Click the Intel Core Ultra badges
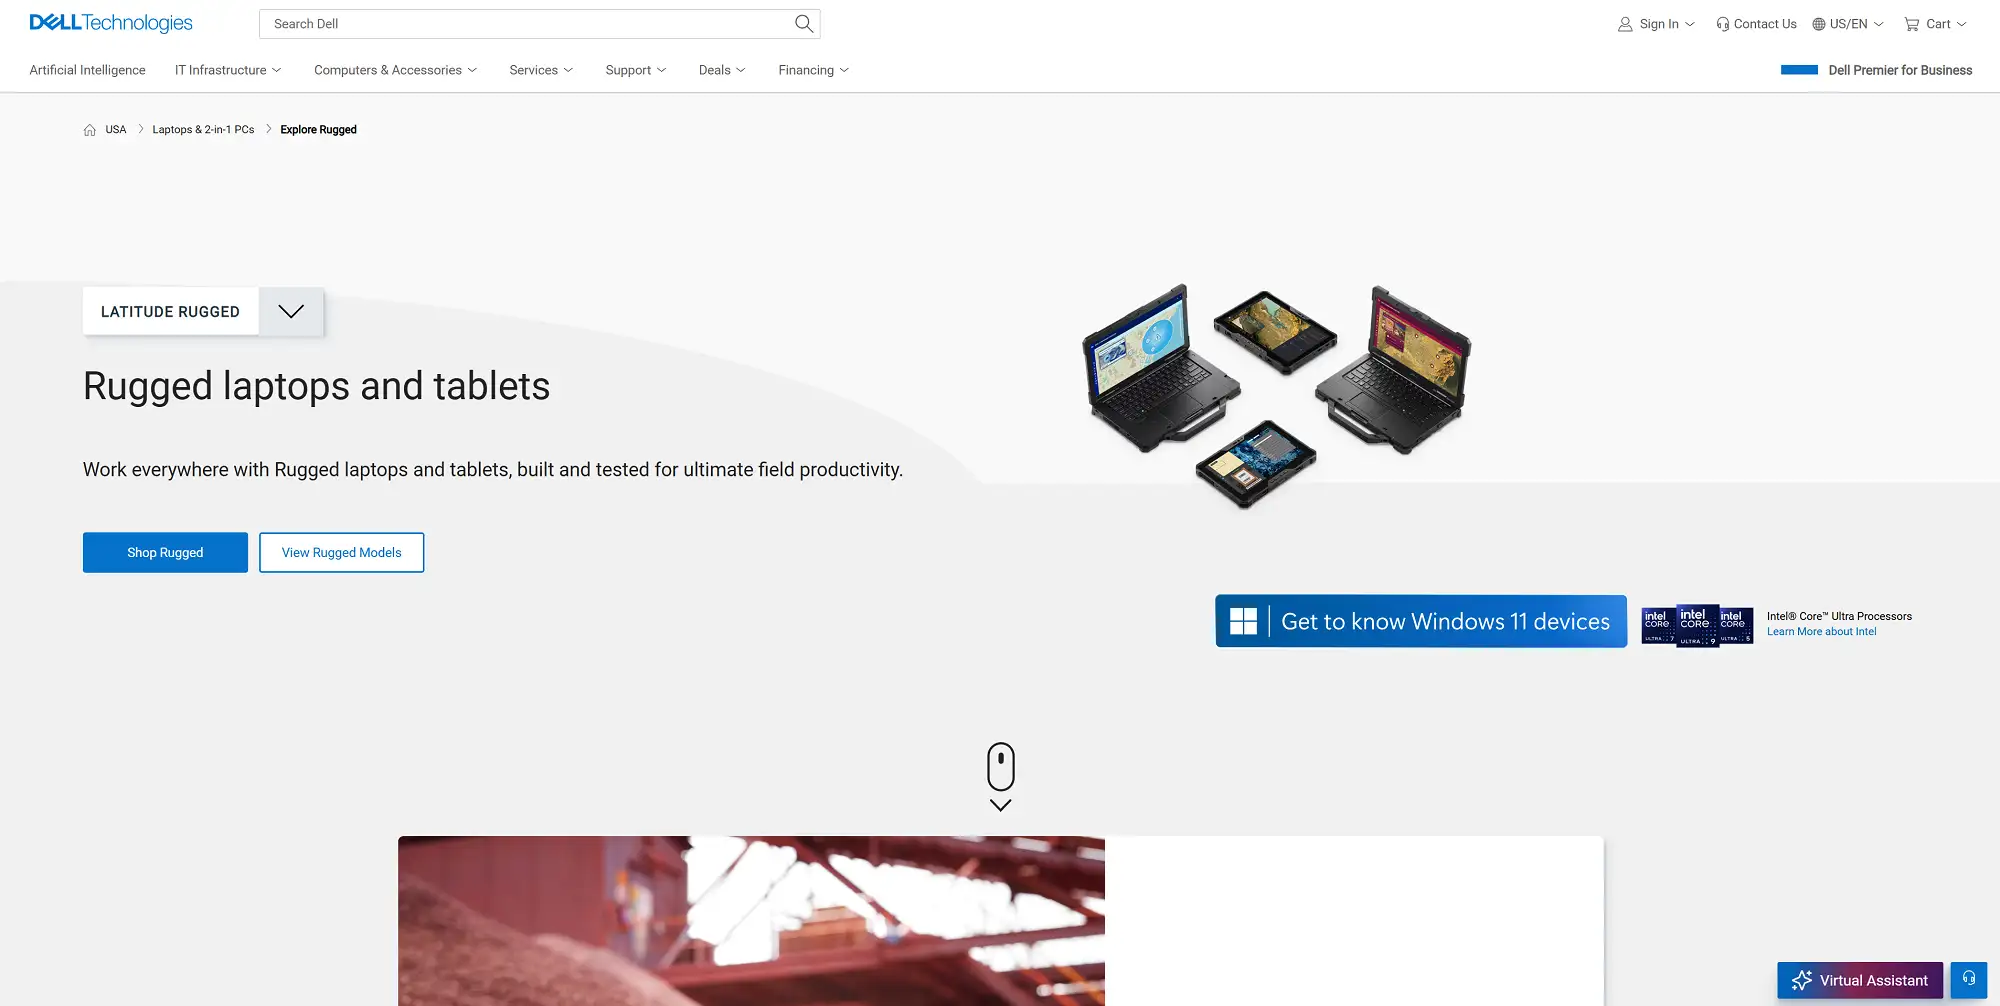The height and width of the screenshot is (1006, 2000). point(1697,625)
